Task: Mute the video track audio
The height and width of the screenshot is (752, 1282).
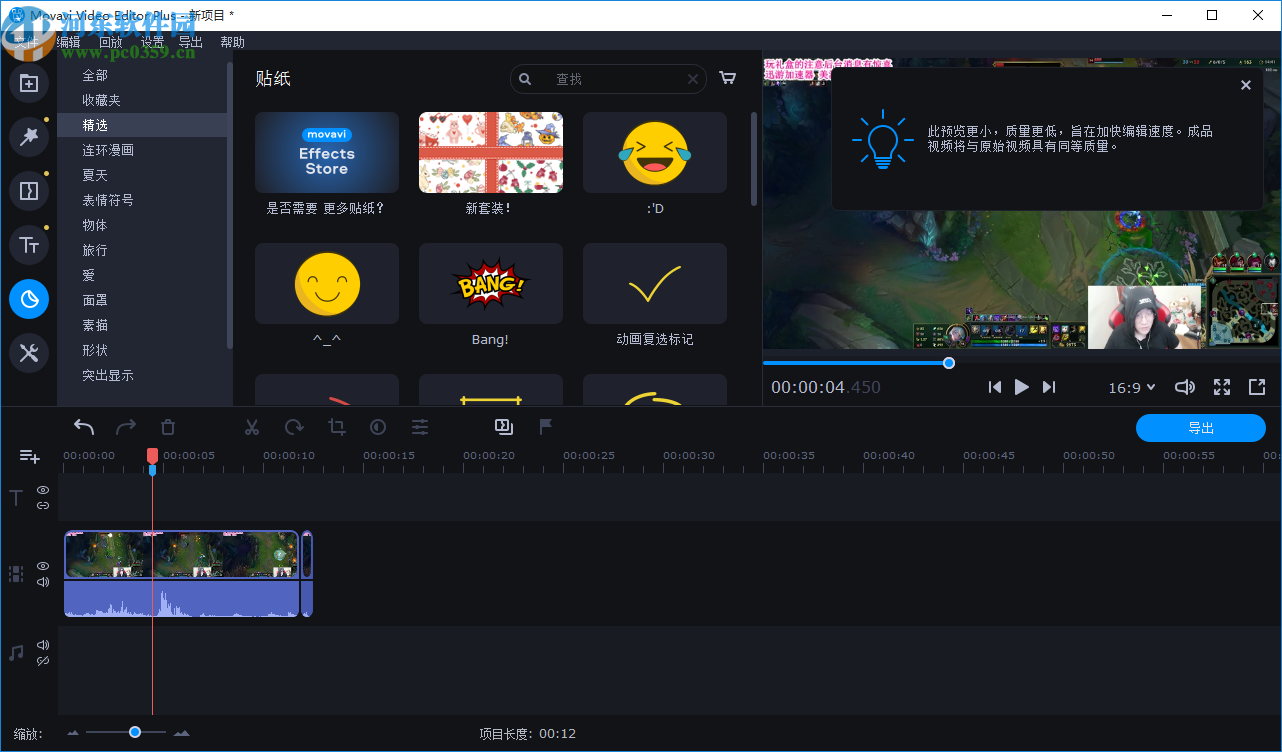Action: point(42,581)
